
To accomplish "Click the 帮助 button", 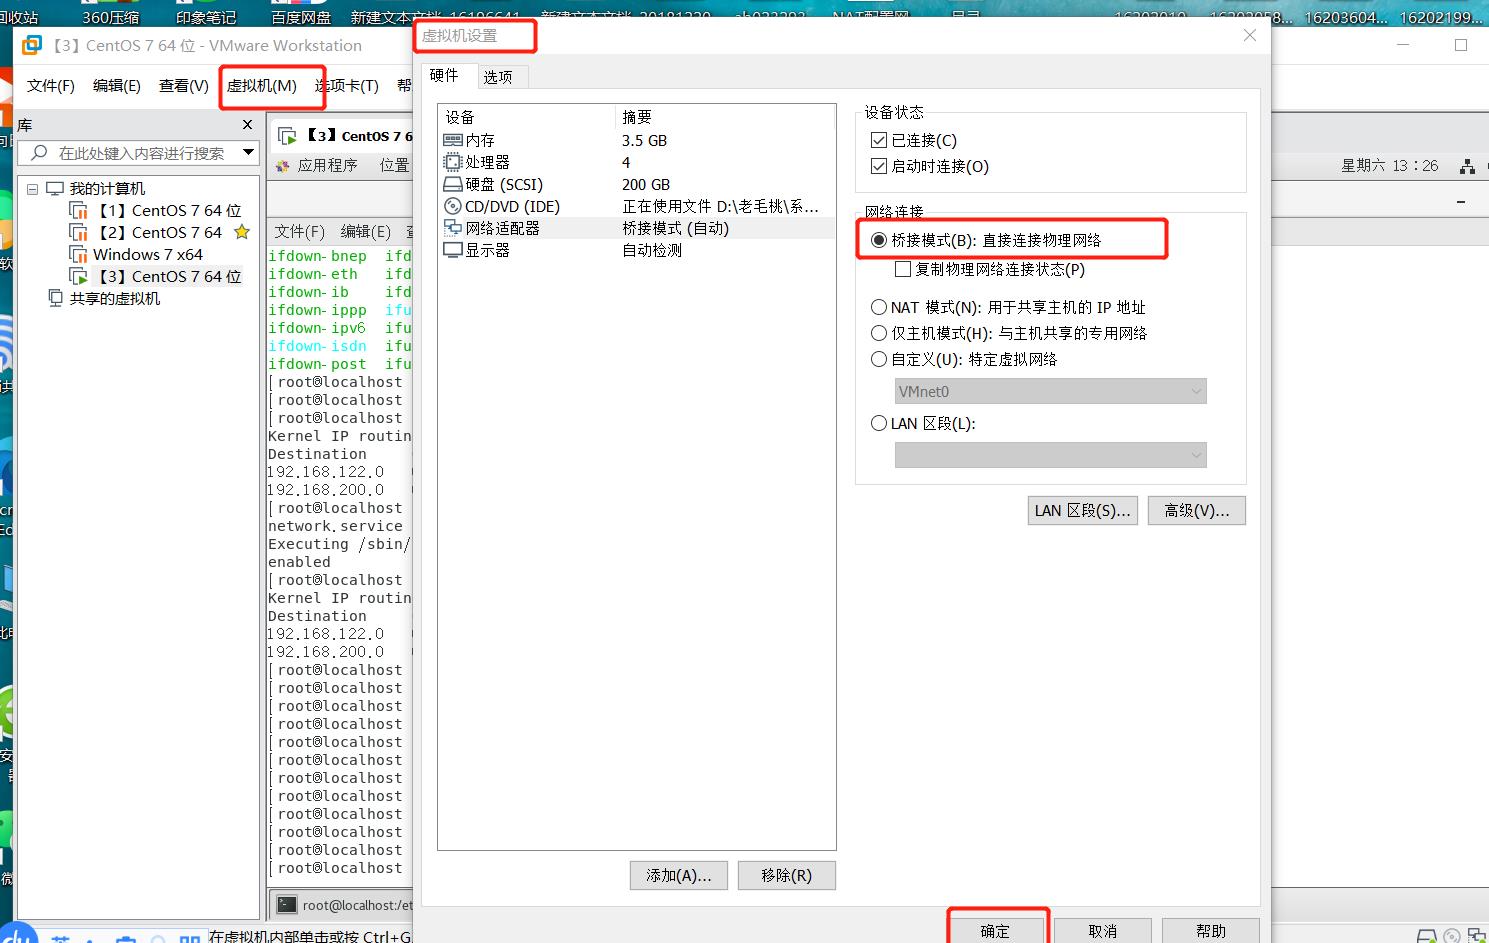I will (1211, 930).
